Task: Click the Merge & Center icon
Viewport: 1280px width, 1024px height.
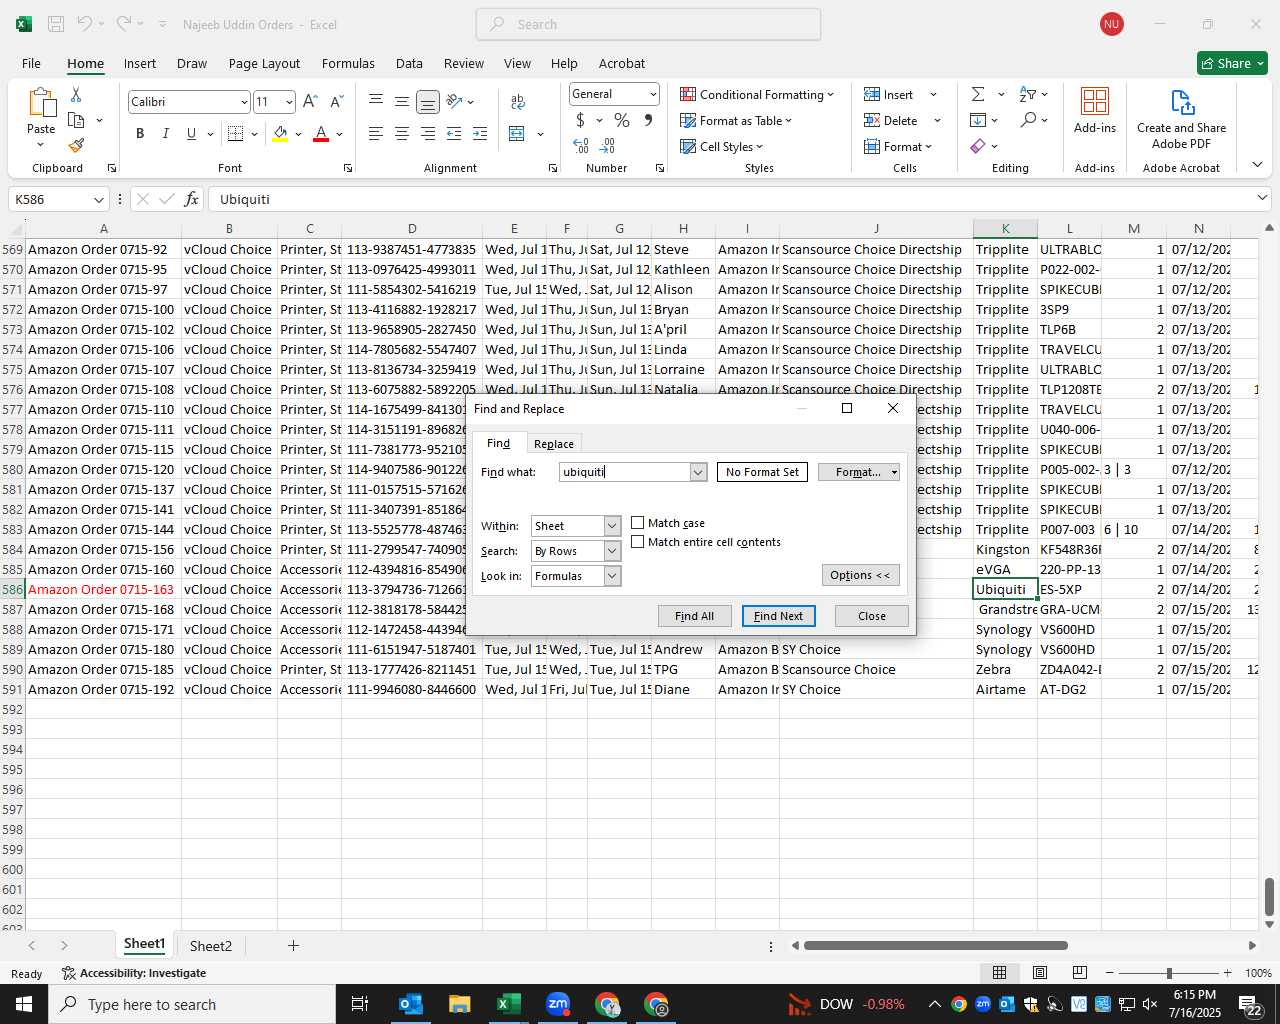Action: pos(517,133)
